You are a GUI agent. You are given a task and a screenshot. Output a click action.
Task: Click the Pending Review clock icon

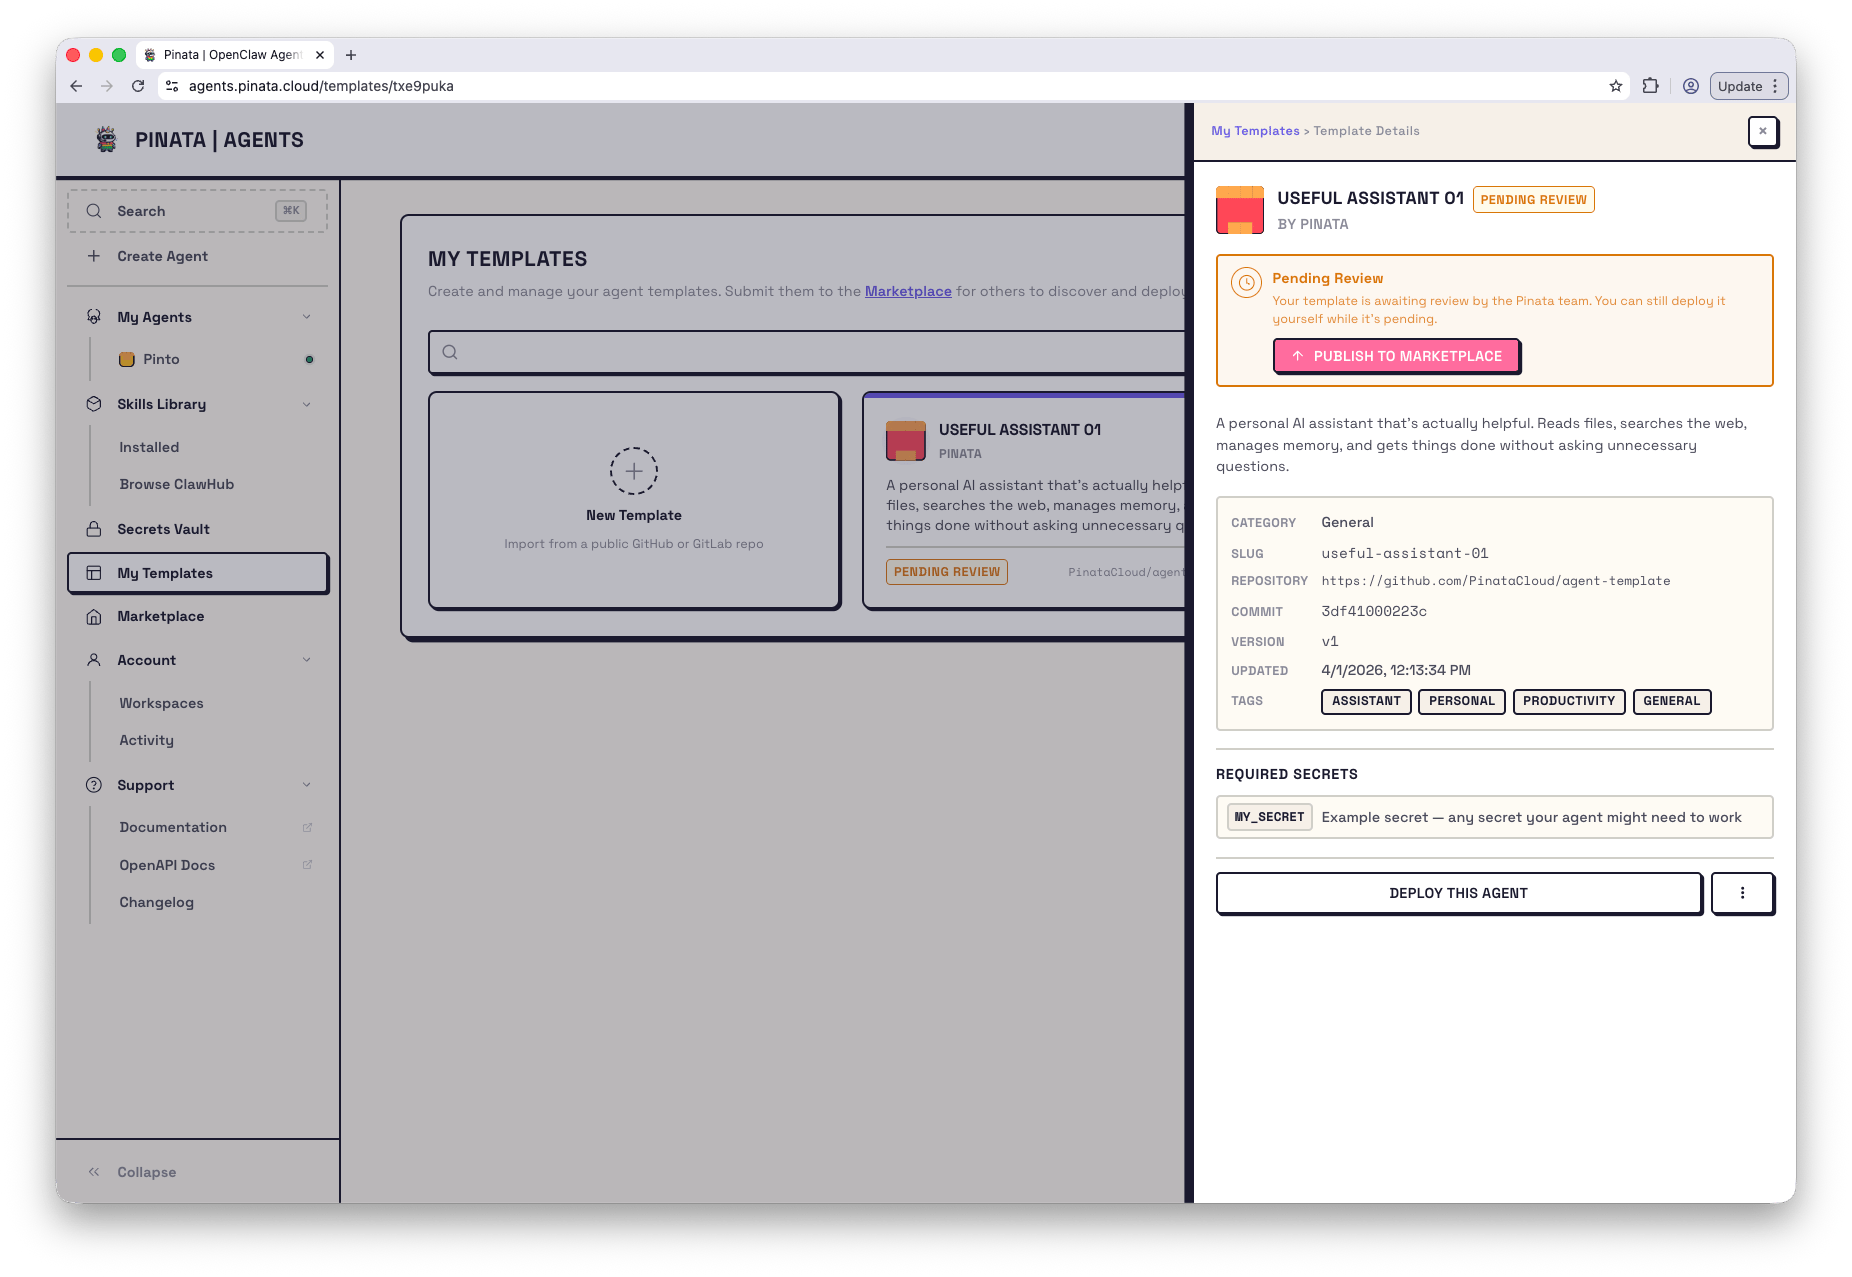point(1246,283)
